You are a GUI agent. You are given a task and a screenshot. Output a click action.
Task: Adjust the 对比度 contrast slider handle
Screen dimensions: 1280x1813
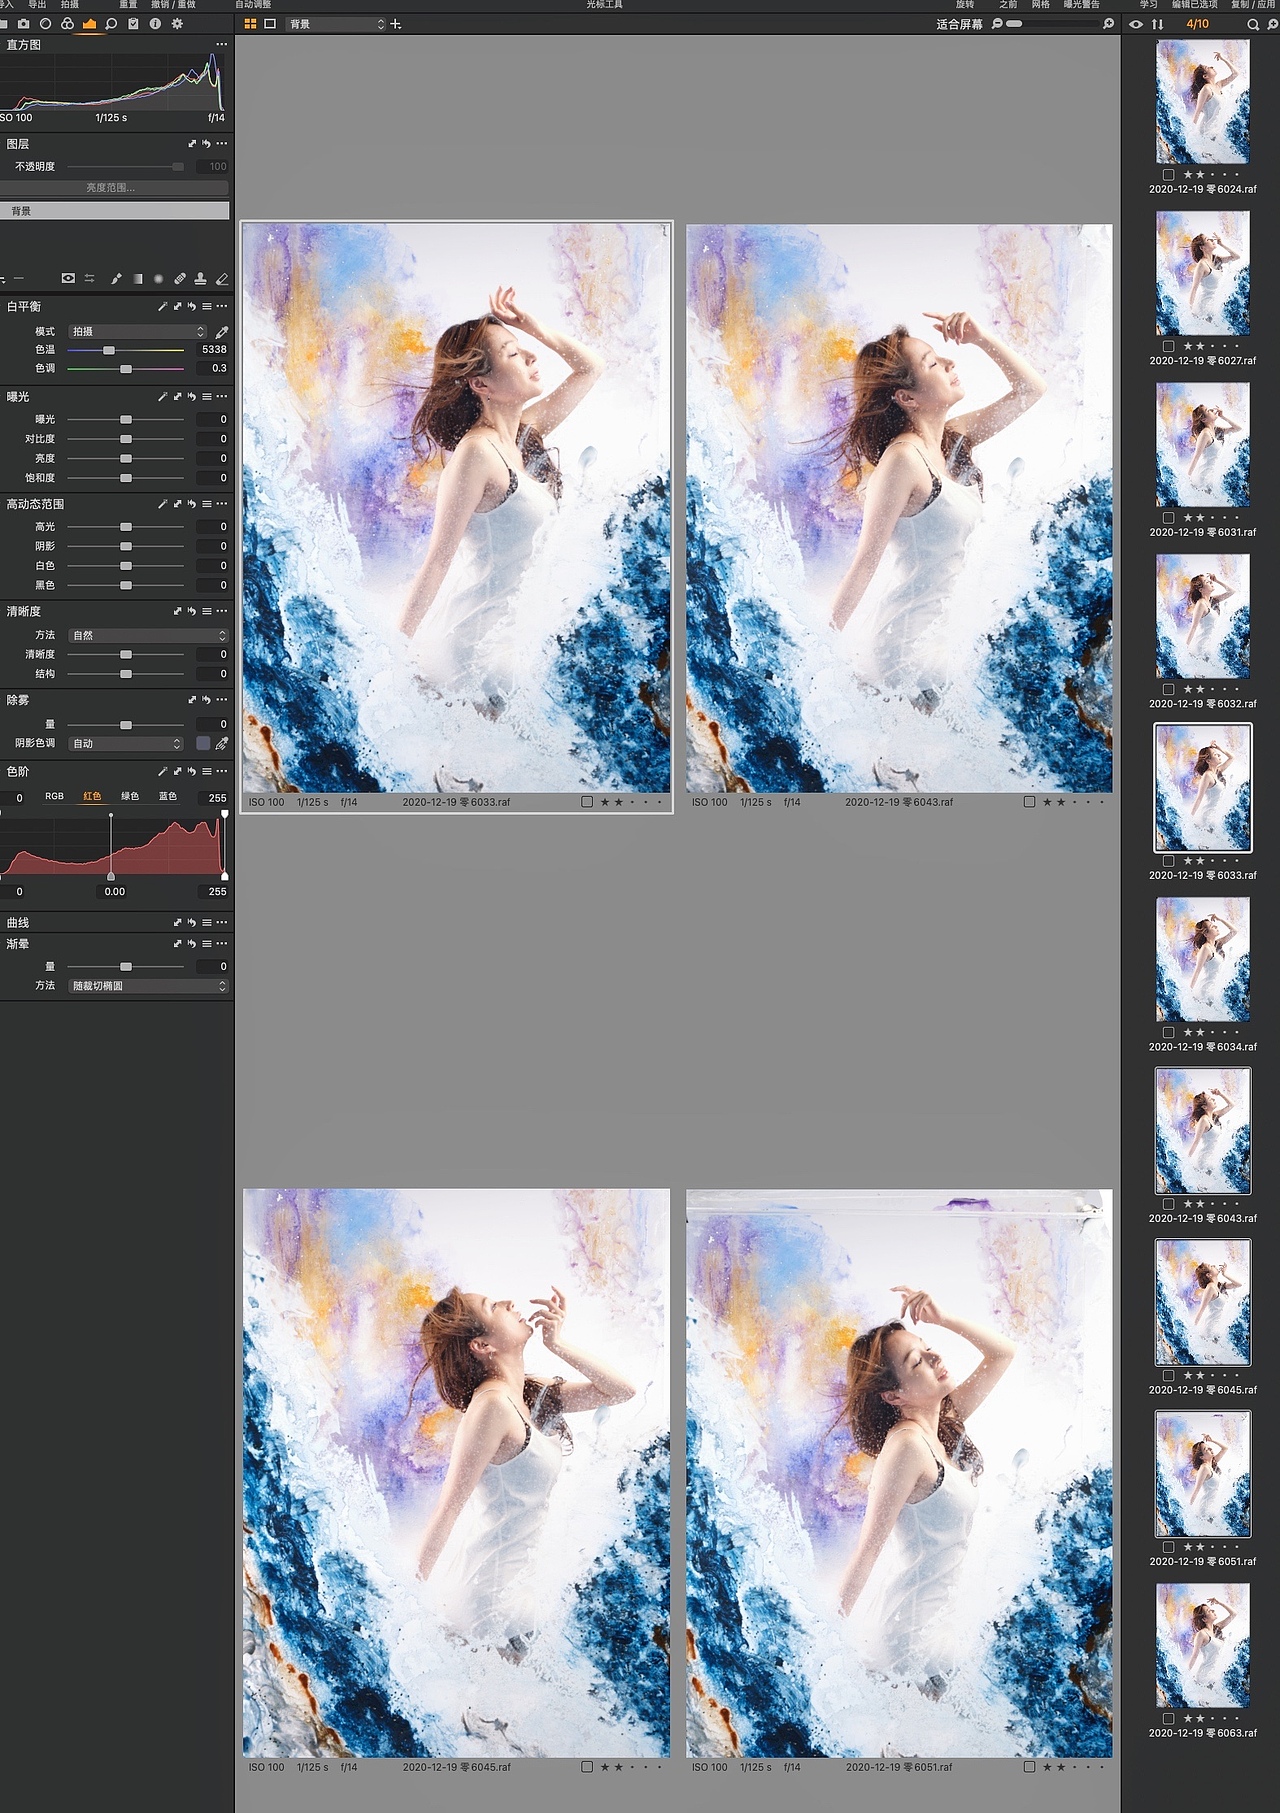[126, 439]
